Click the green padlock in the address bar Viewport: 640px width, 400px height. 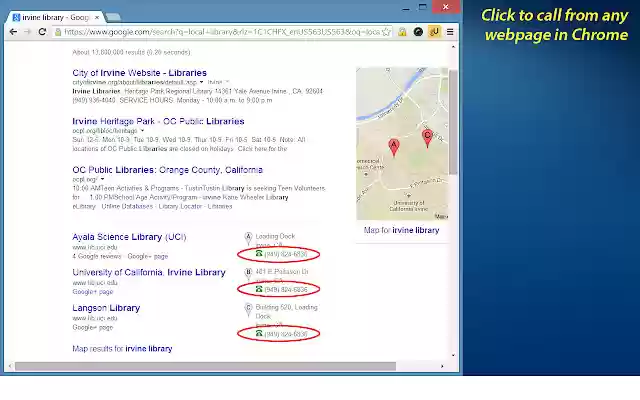pyautogui.click(x=58, y=32)
